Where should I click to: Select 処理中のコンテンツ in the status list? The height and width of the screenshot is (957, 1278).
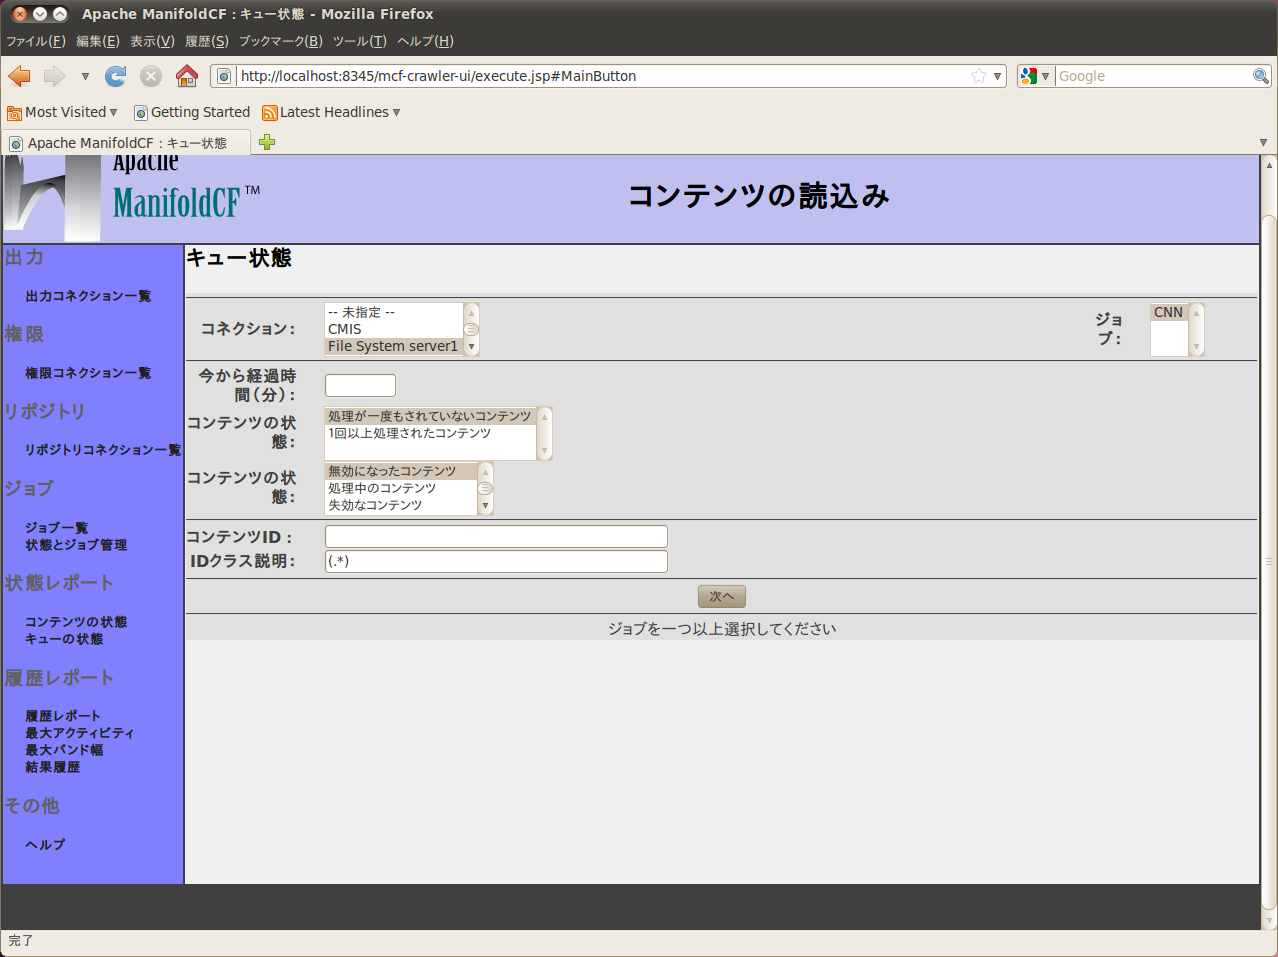382,488
